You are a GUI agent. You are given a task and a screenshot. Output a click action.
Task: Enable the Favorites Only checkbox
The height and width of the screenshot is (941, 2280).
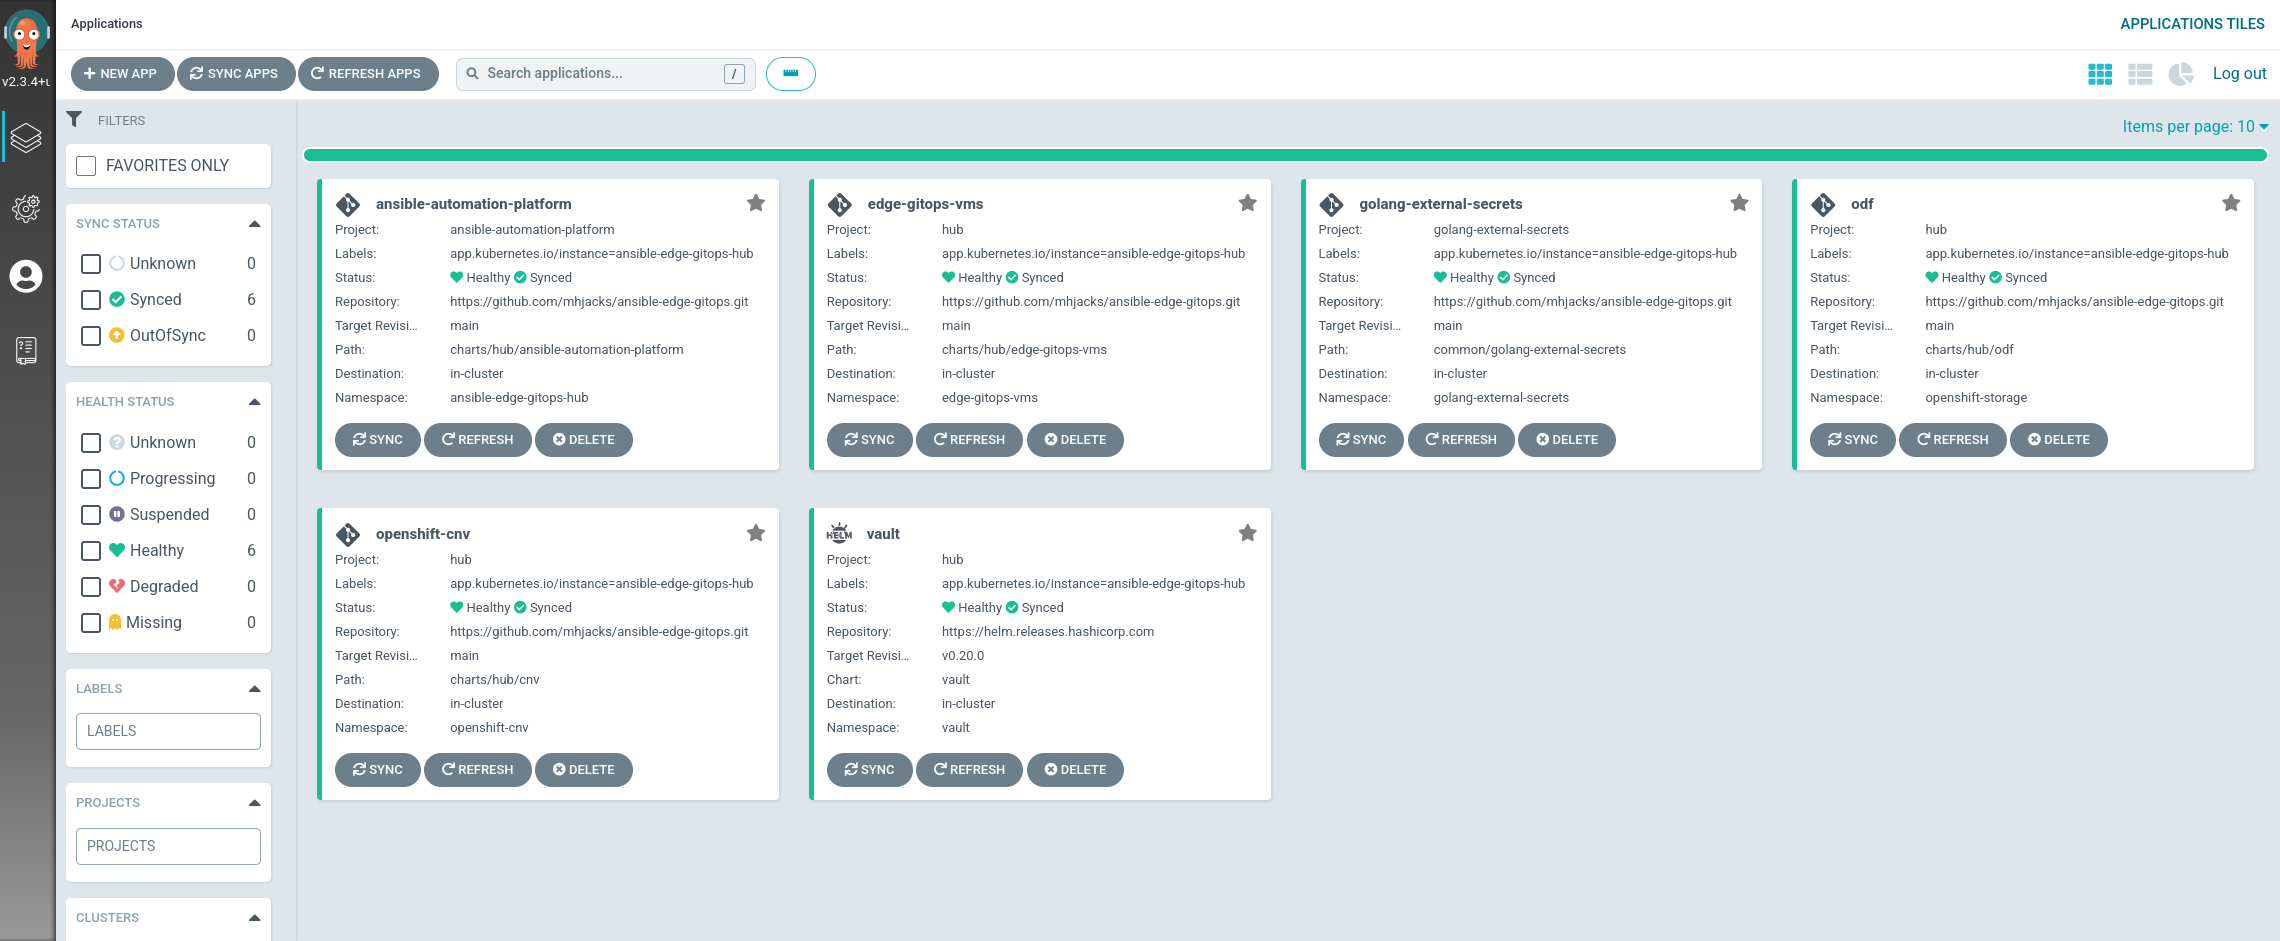point(86,166)
